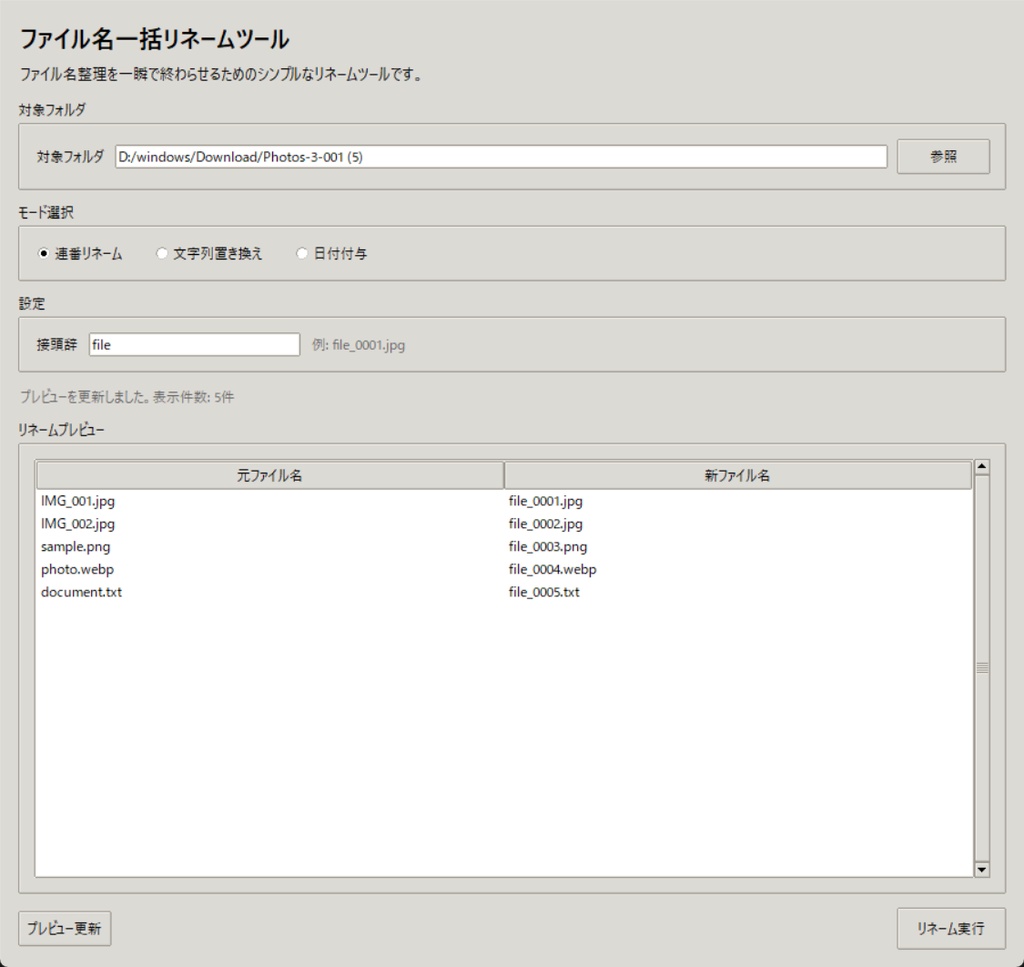
Task: Select the photo.webp preview row
Action: (x=270, y=569)
